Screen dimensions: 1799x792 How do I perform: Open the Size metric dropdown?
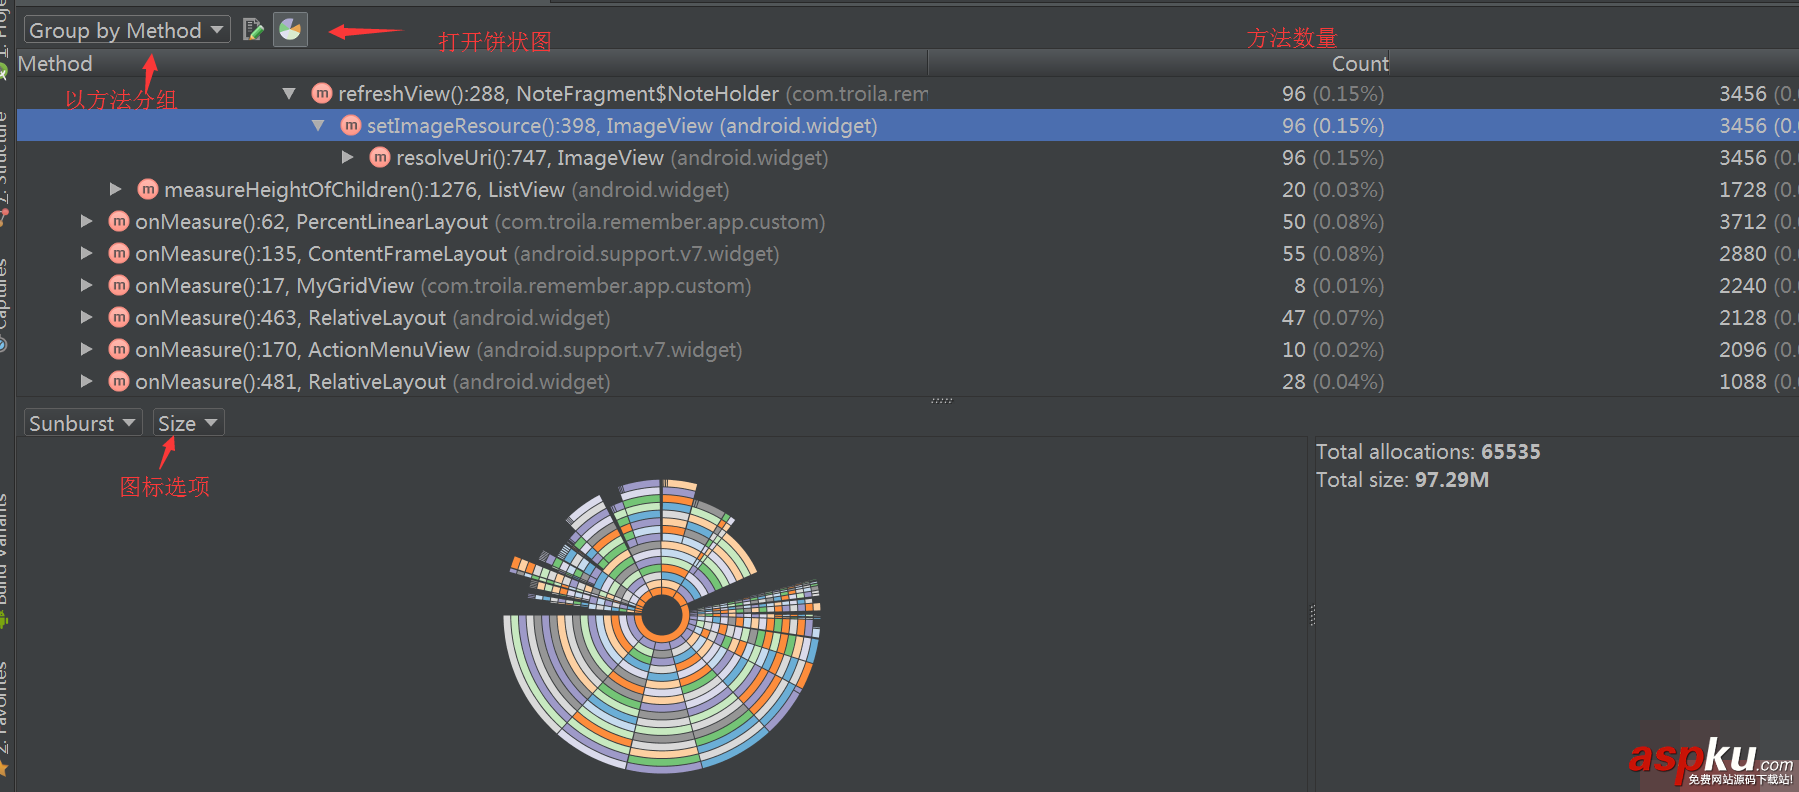[188, 423]
